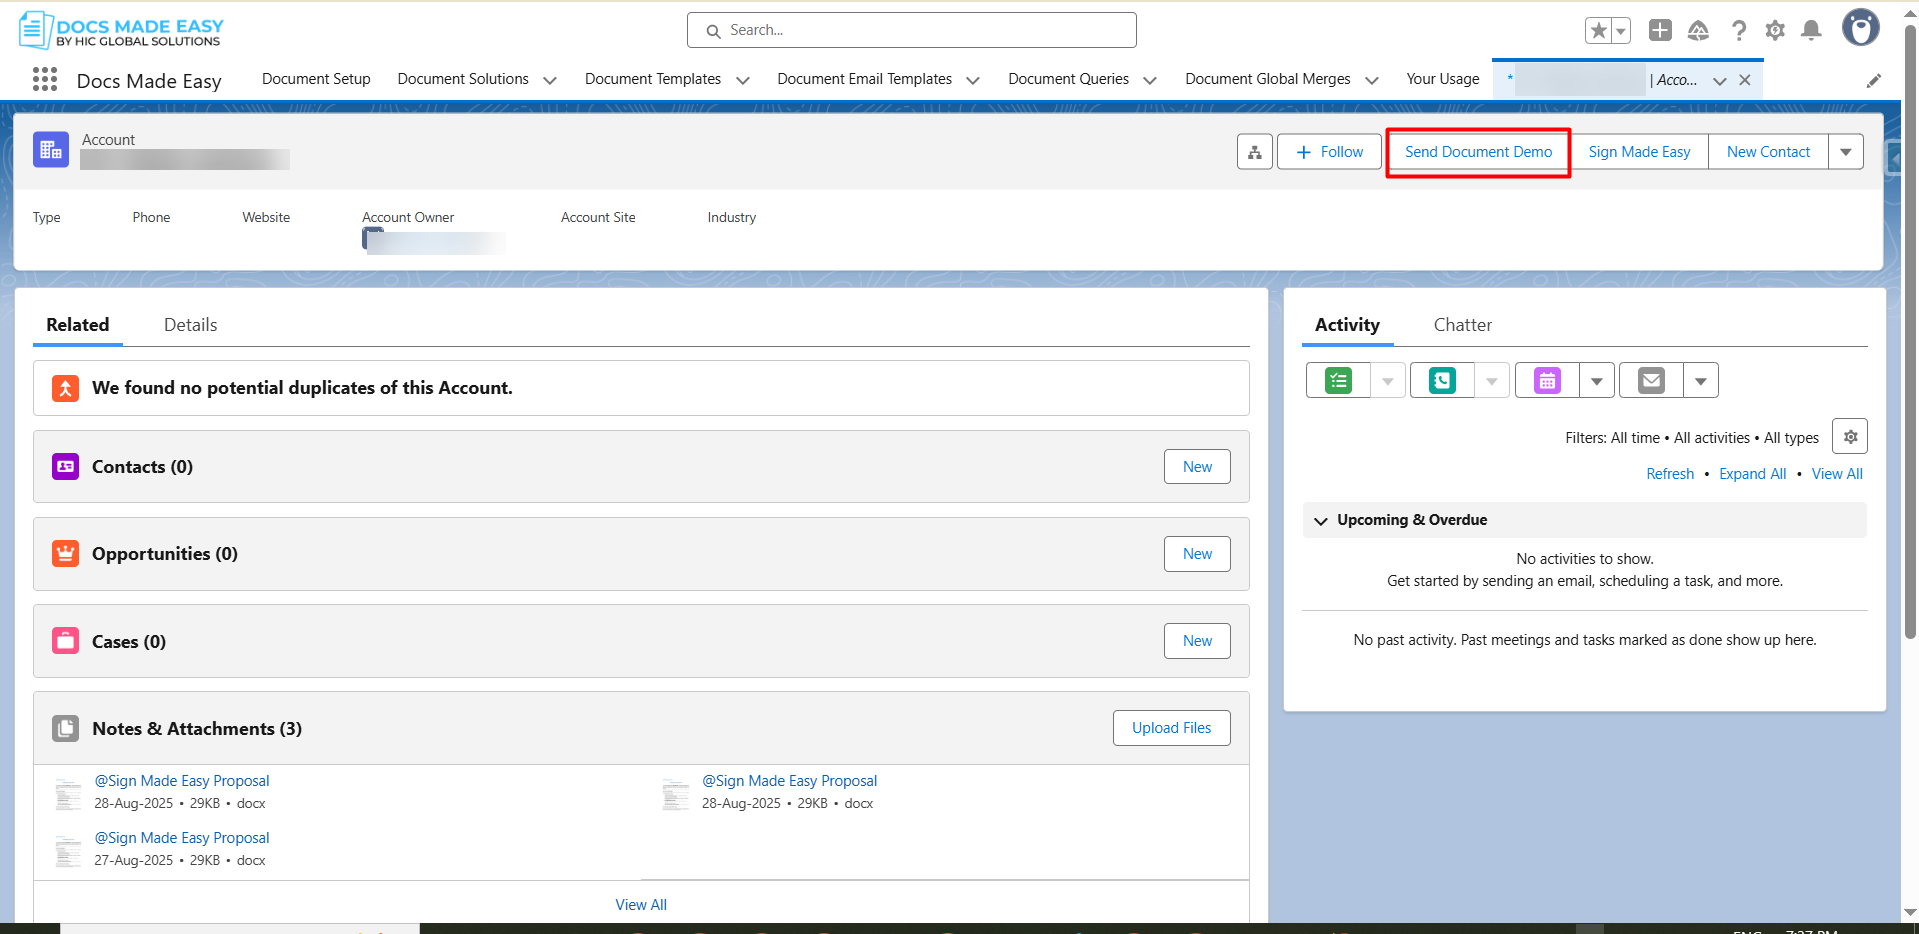The image size is (1919, 934).
Task: Open activity timeline filter settings gear
Action: (1850, 437)
